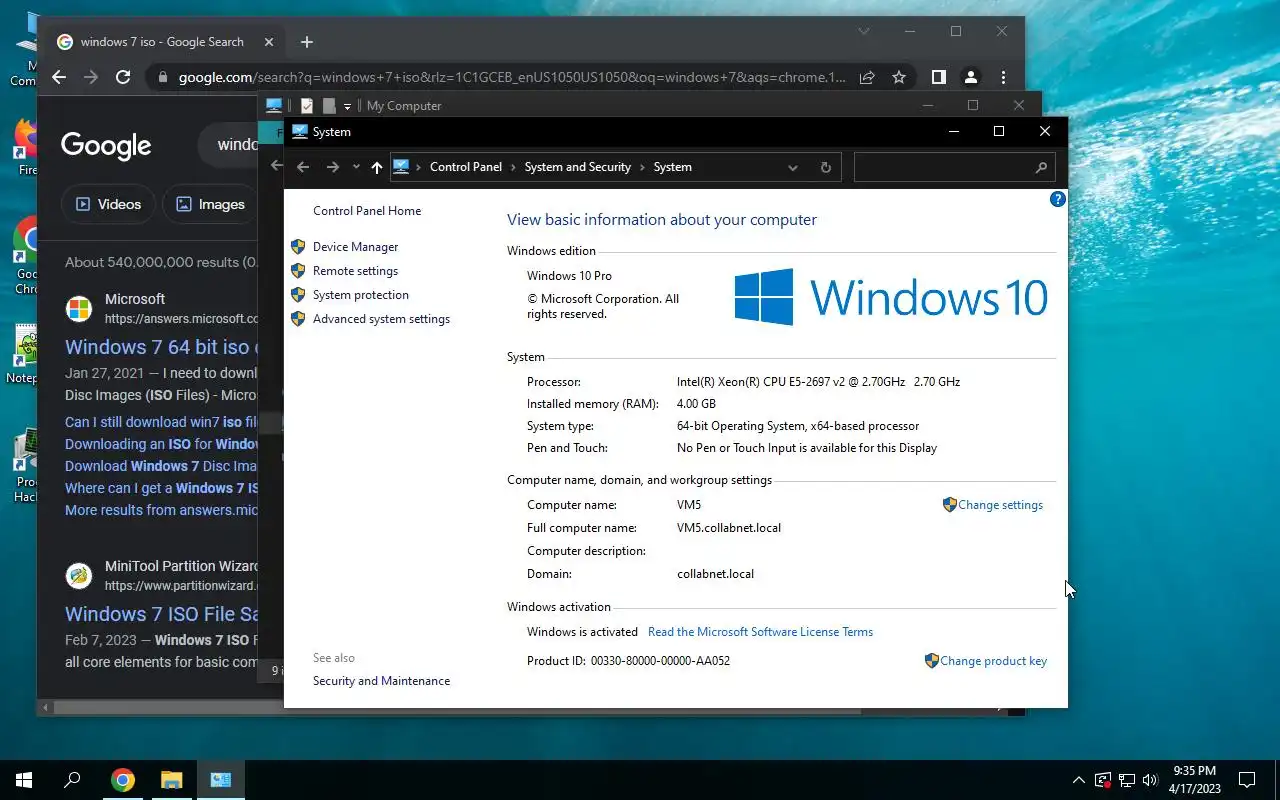Image resolution: width=1280 pixels, height=800 pixels.
Task: Click Chrome back button
Action: [59, 77]
